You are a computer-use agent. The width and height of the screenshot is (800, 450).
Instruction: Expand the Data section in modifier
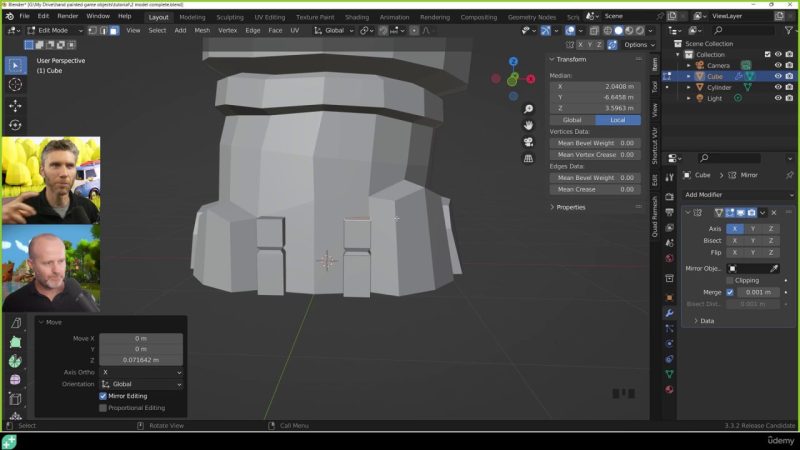point(706,321)
